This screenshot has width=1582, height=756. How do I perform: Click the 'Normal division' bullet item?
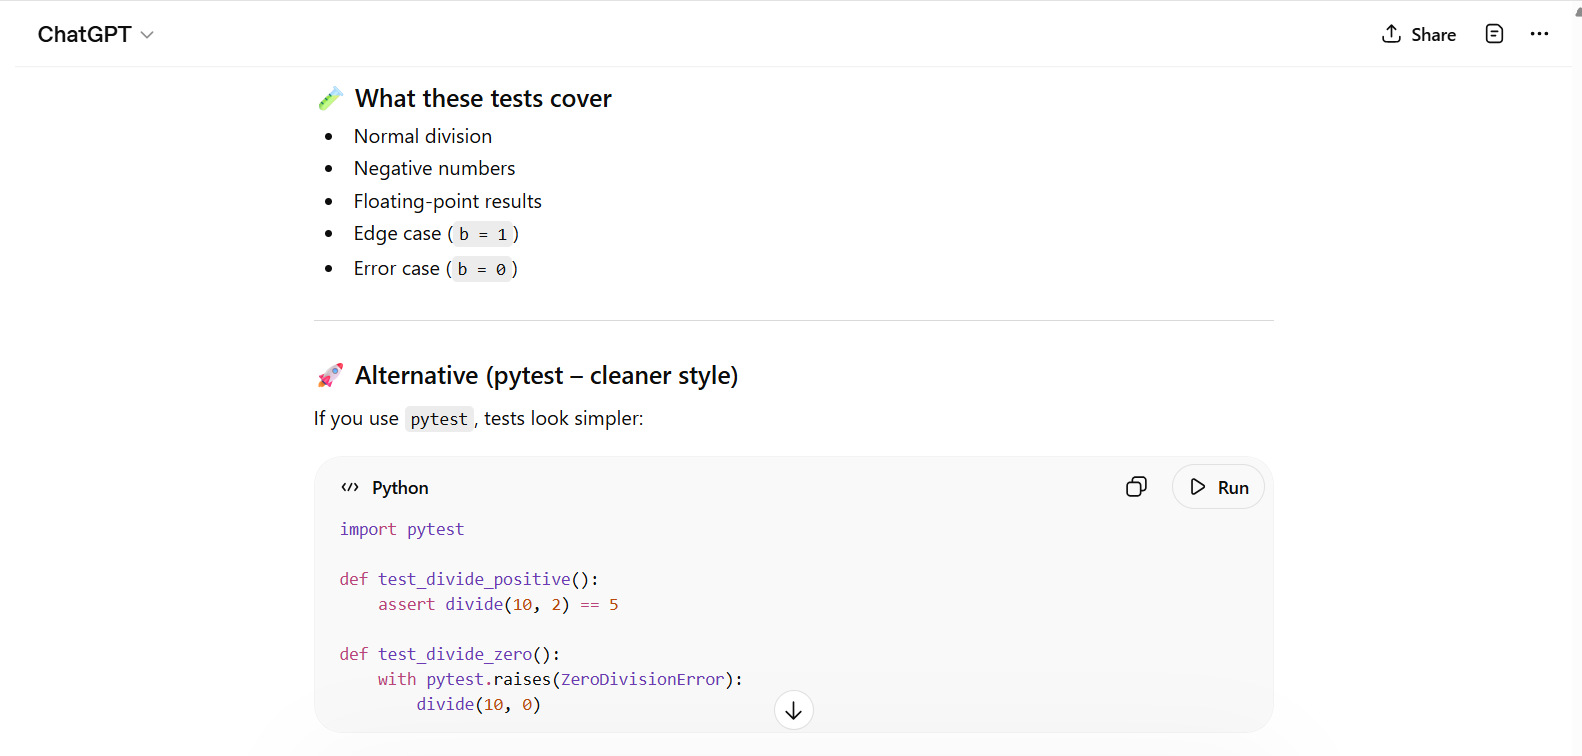pyautogui.click(x=422, y=136)
